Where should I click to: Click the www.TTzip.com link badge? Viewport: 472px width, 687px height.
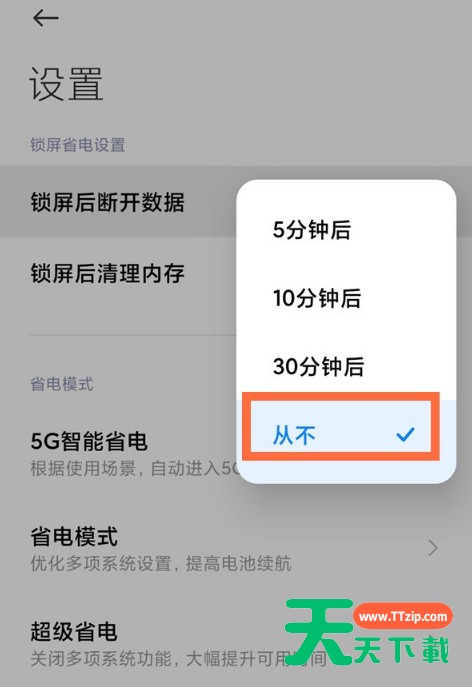(x=403, y=616)
